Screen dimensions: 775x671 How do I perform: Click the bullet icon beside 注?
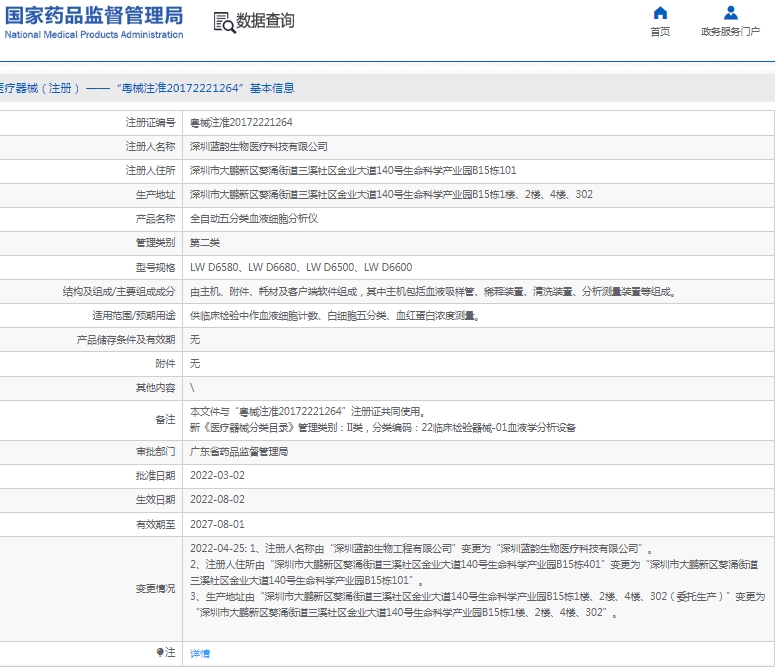[x=160, y=653]
